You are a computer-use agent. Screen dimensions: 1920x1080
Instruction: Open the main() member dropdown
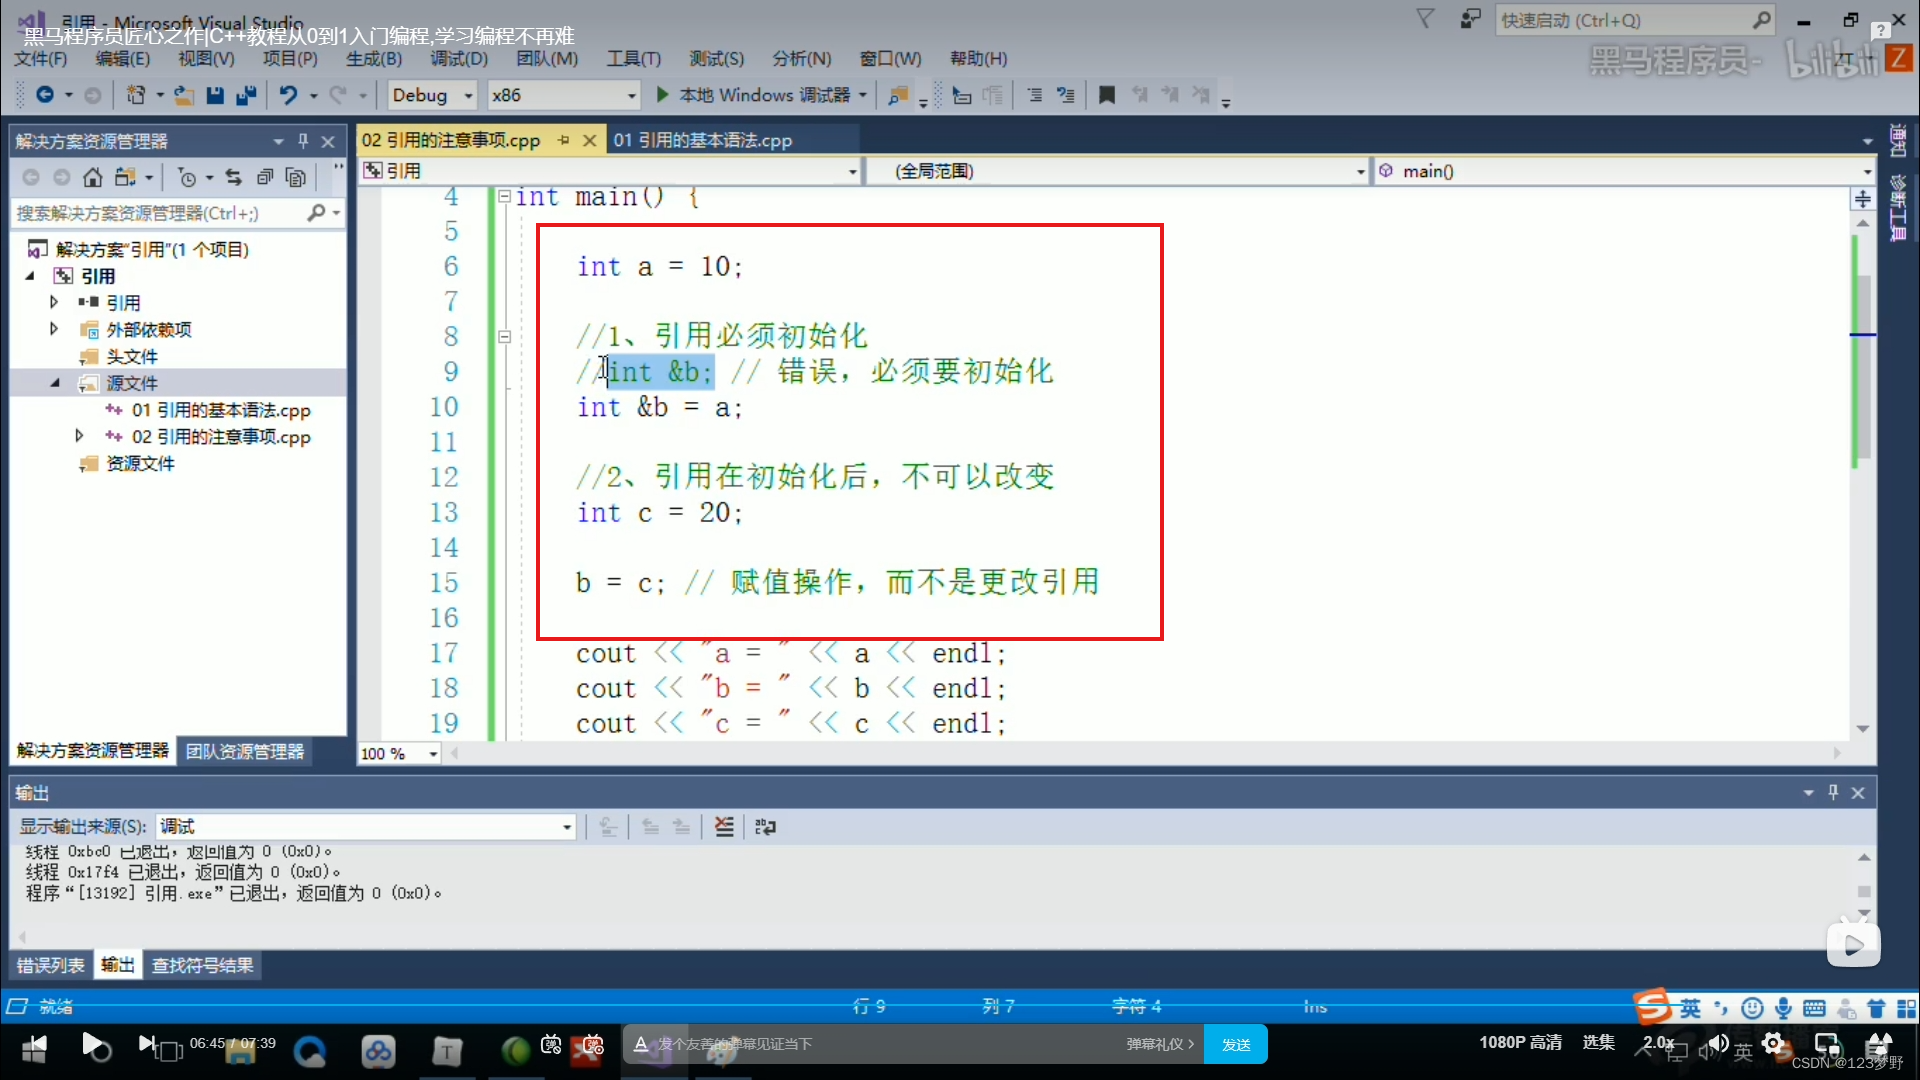coord(1624,171)
